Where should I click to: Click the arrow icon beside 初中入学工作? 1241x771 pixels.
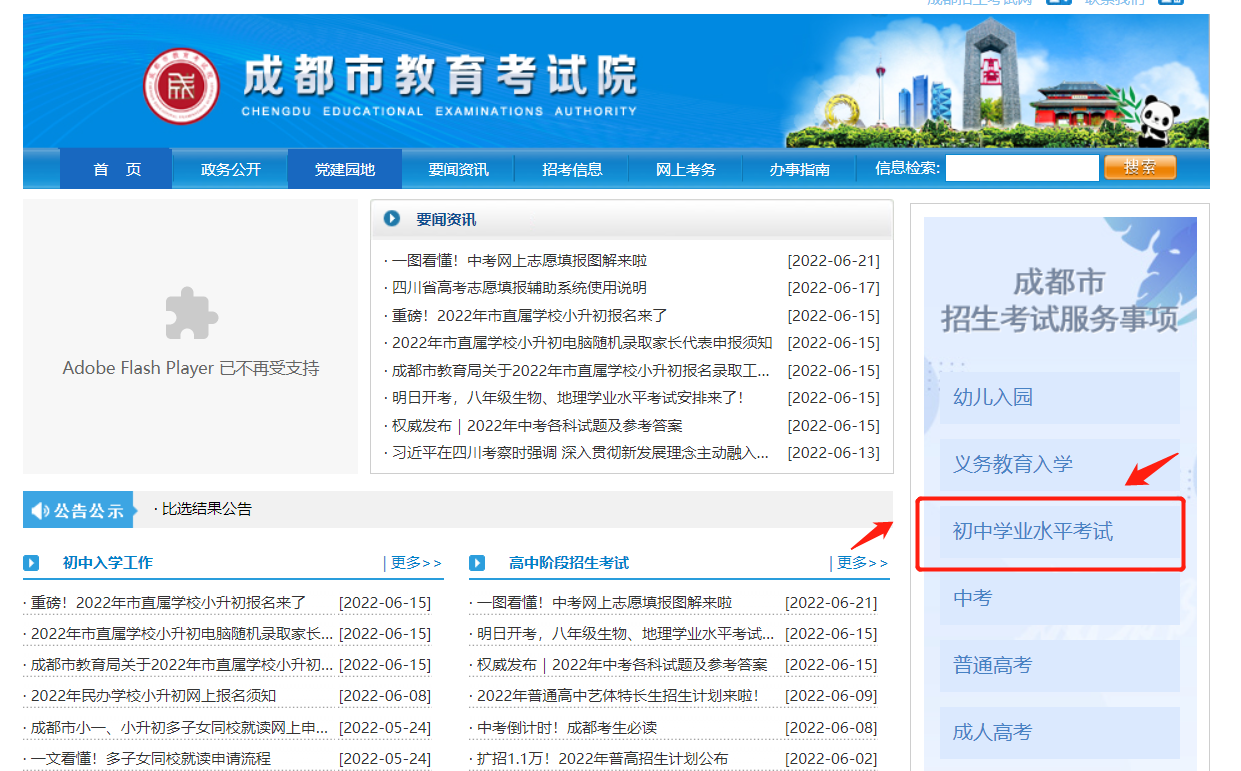pos(32,563)
